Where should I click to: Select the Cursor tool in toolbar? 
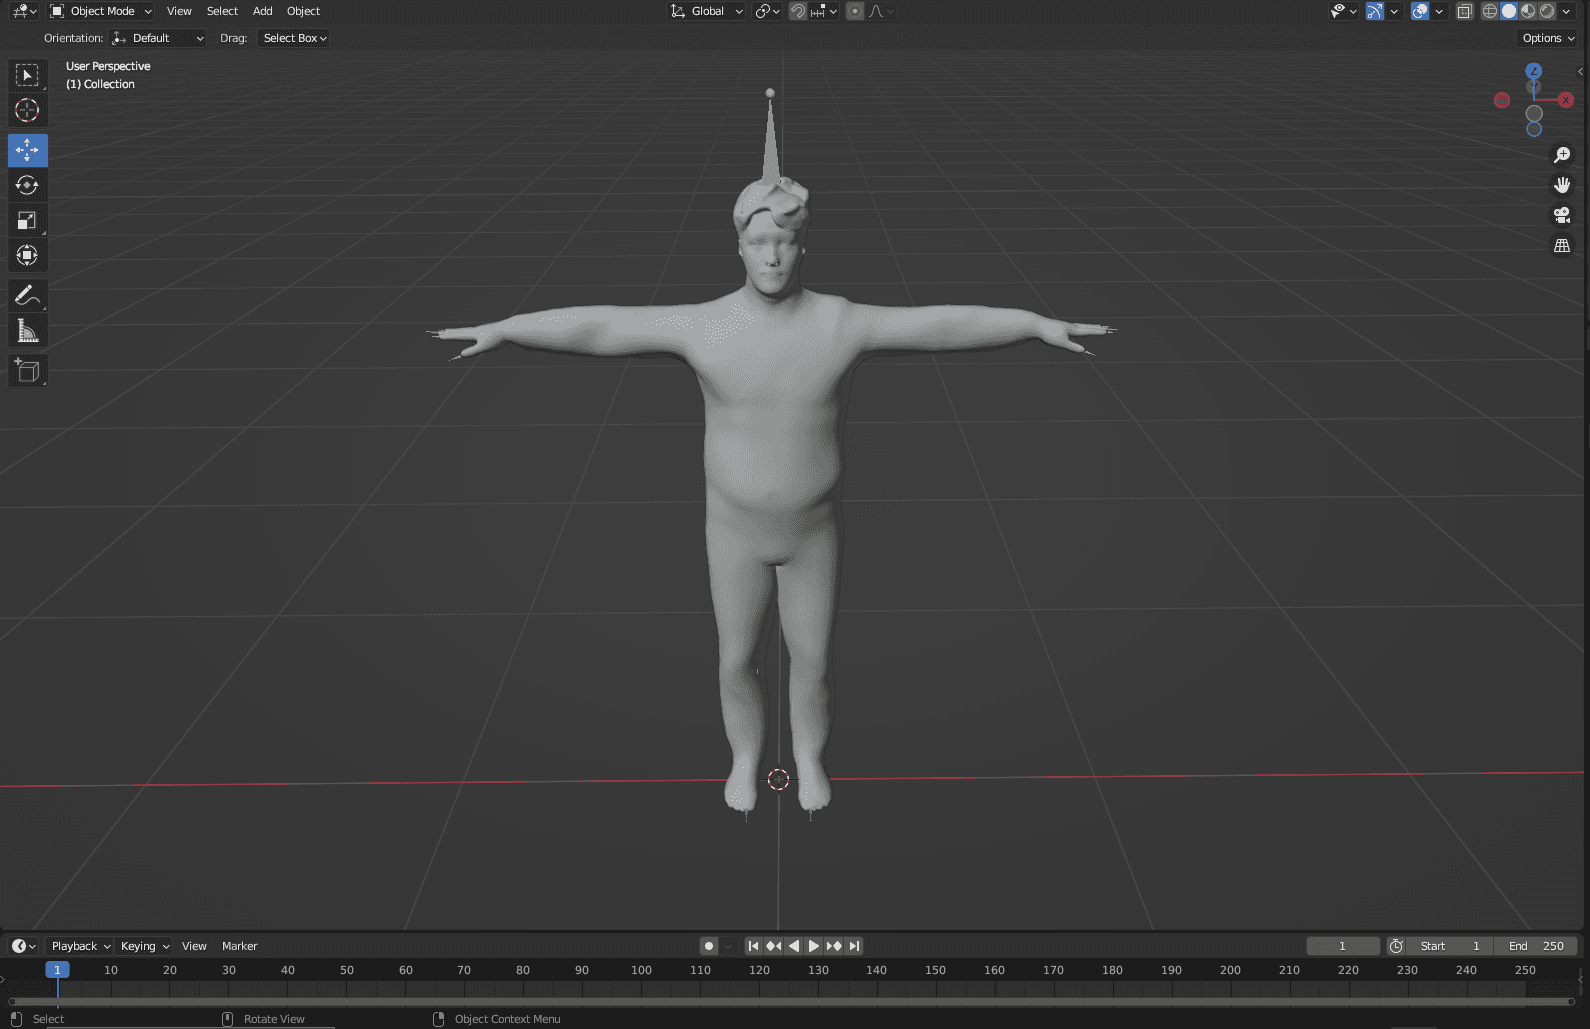(x=27, y=110)
